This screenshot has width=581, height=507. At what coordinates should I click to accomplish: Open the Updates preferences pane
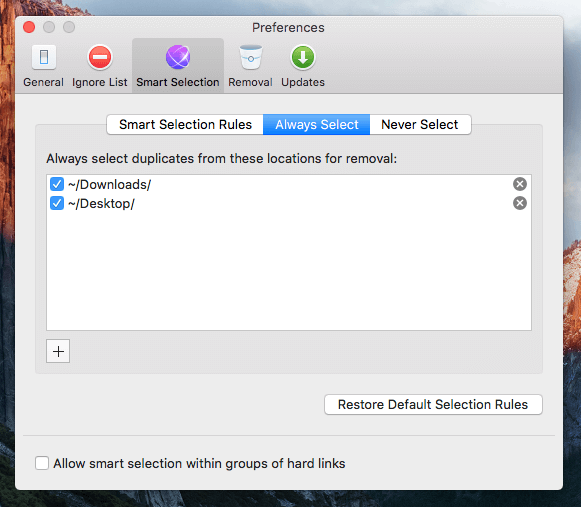point(303,66)
